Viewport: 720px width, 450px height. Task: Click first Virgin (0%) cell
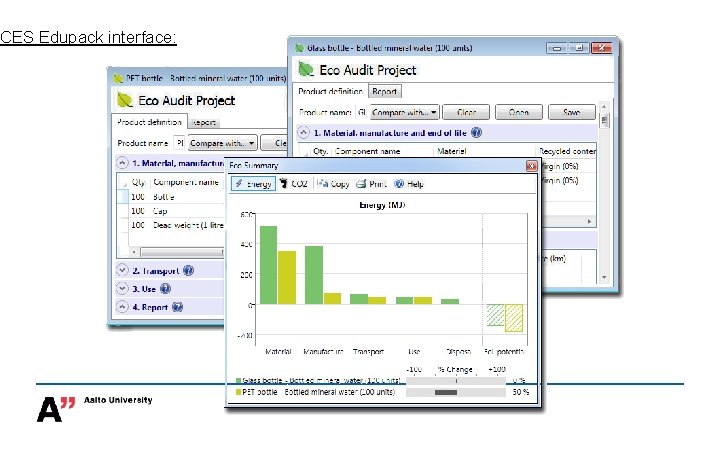coord(559,166)
